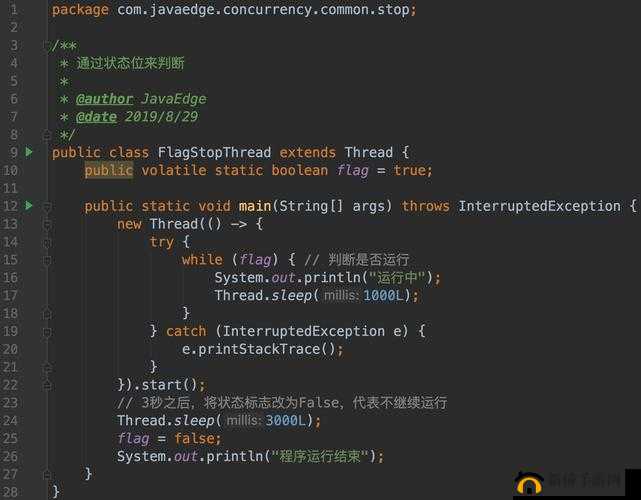Click the run icon beside class FlagStopThread
The height and width of the screenshot is (500, 641).
29,152
